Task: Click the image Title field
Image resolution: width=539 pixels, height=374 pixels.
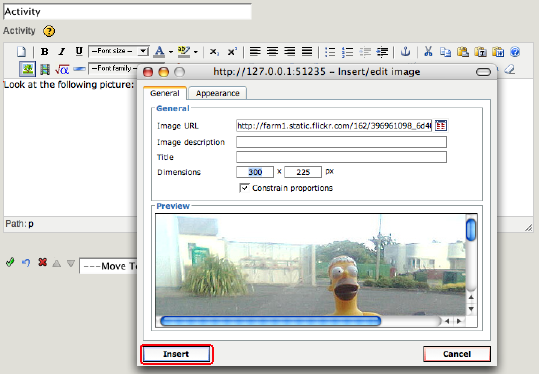Action: (341, 157)
